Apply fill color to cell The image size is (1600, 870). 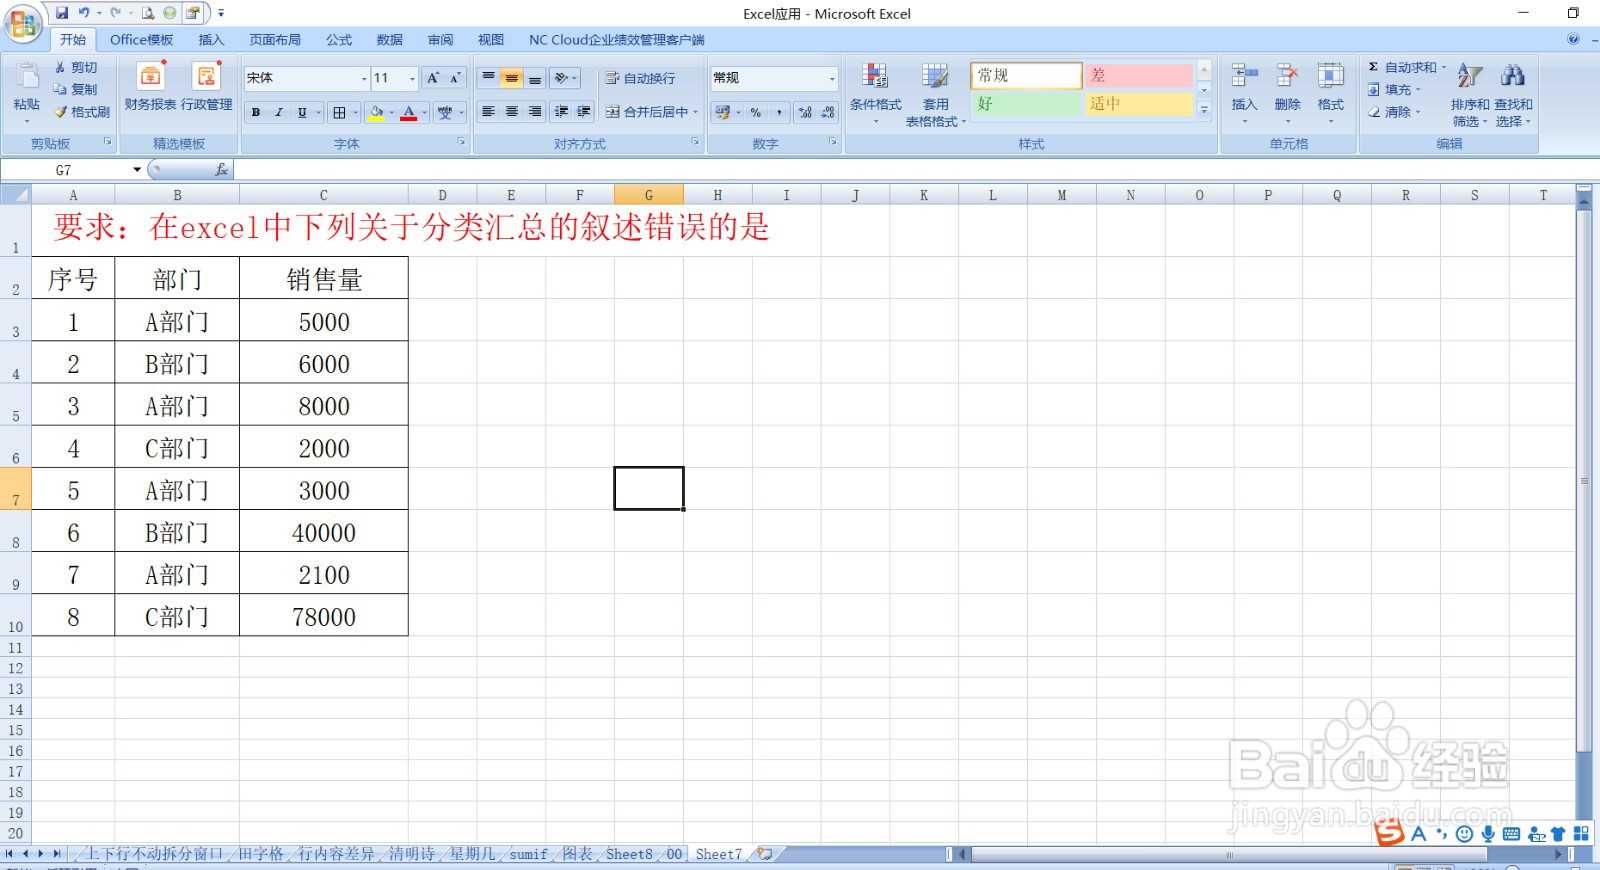click(x=376, y=112)
